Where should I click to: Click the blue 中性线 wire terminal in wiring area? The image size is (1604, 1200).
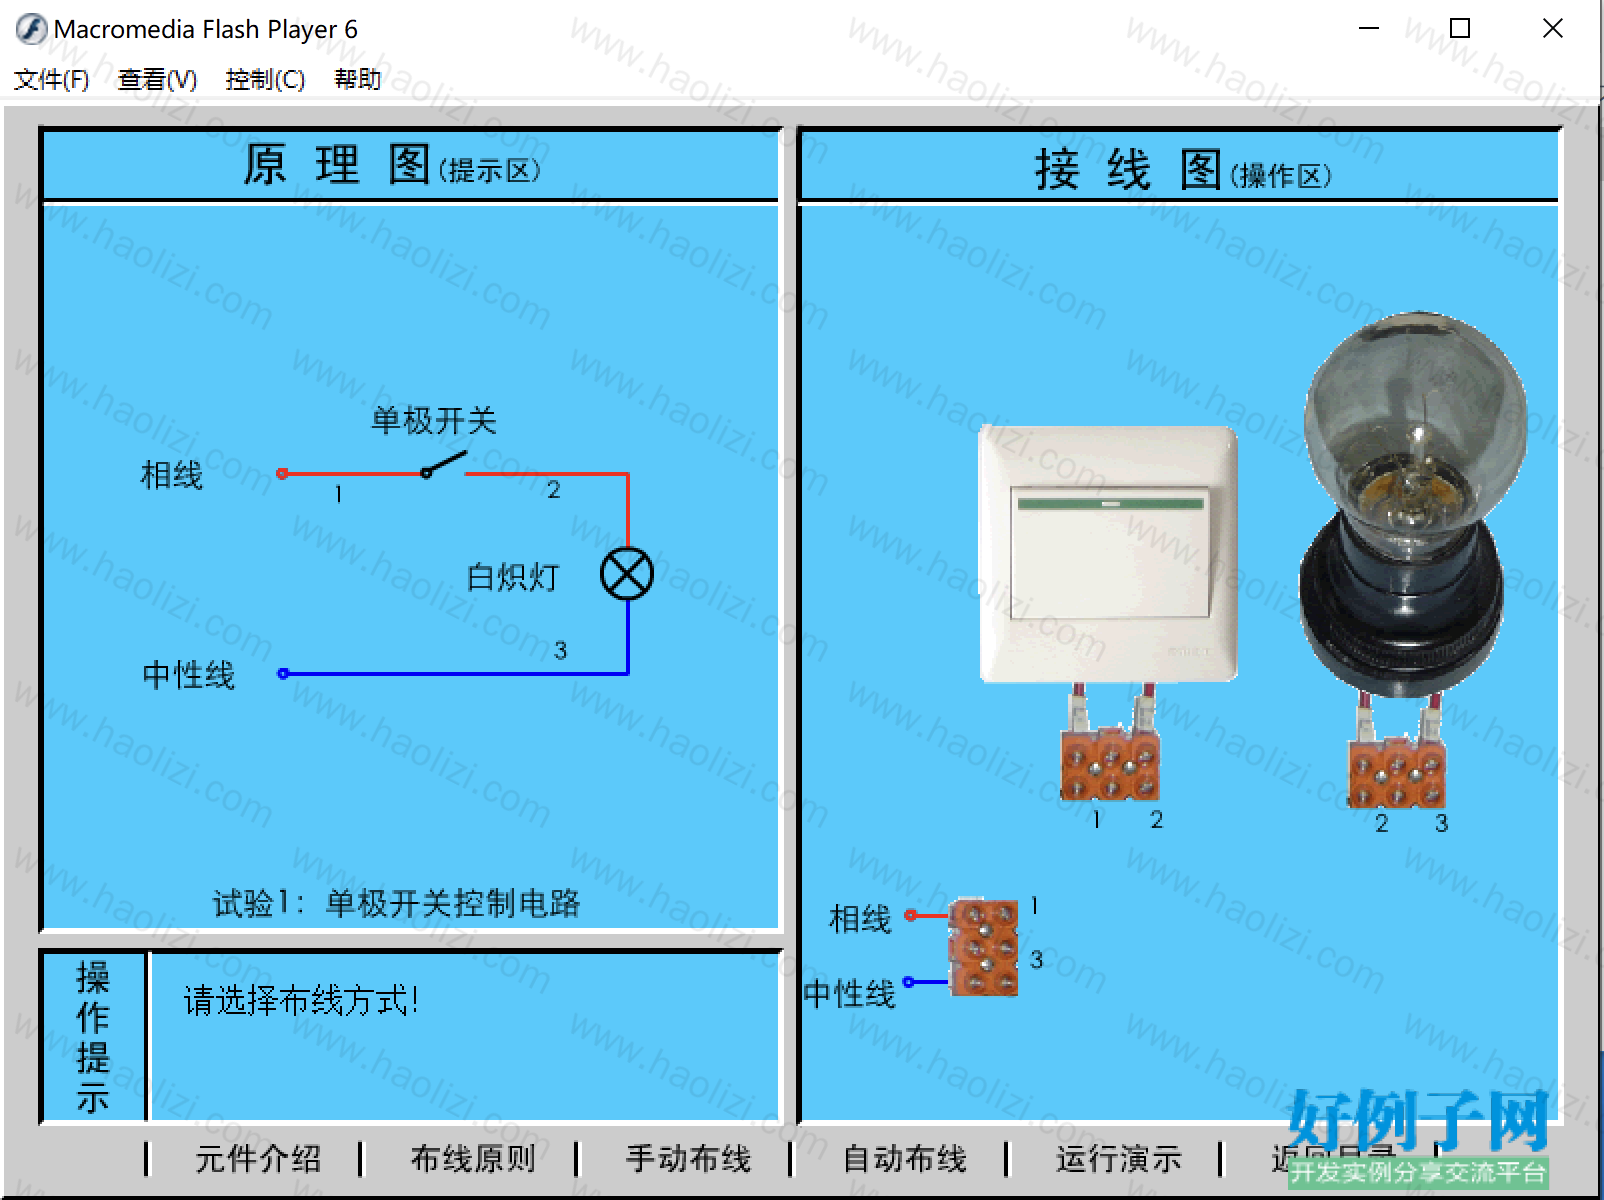point(909,982)
